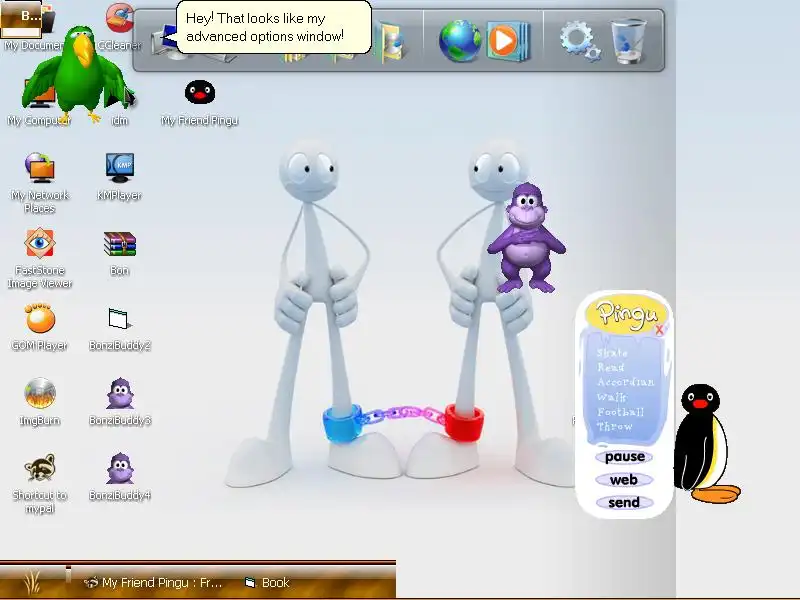Click the globe browser icon in dock

point(460,41)
